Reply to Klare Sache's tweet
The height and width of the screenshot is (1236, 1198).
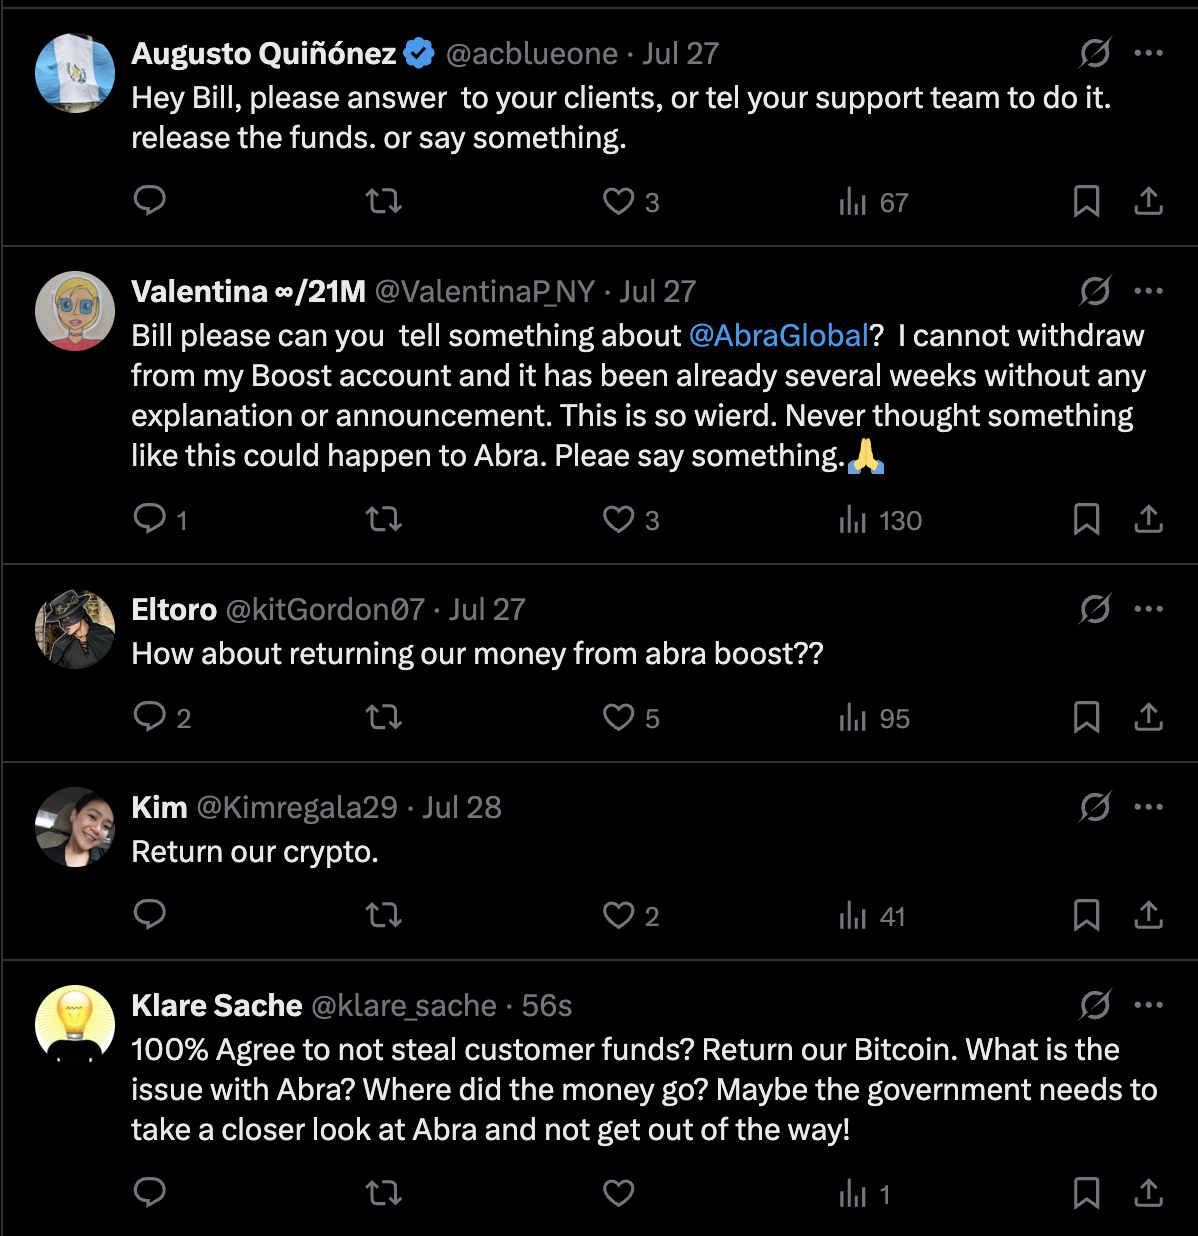[150, 1192]
